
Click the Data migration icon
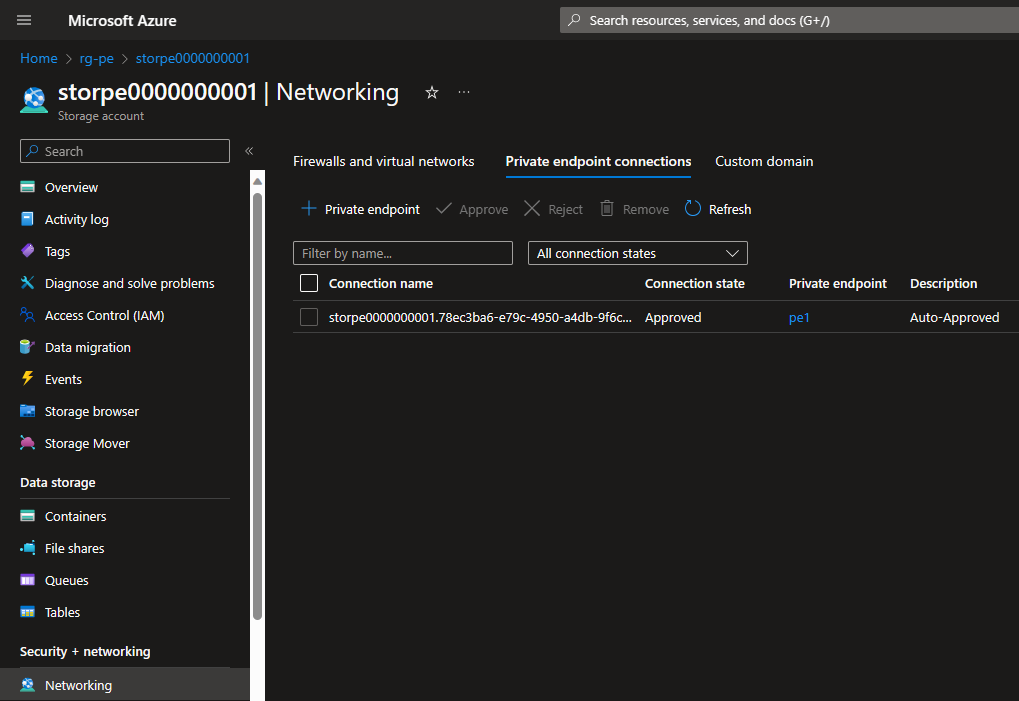pos(27,347)
